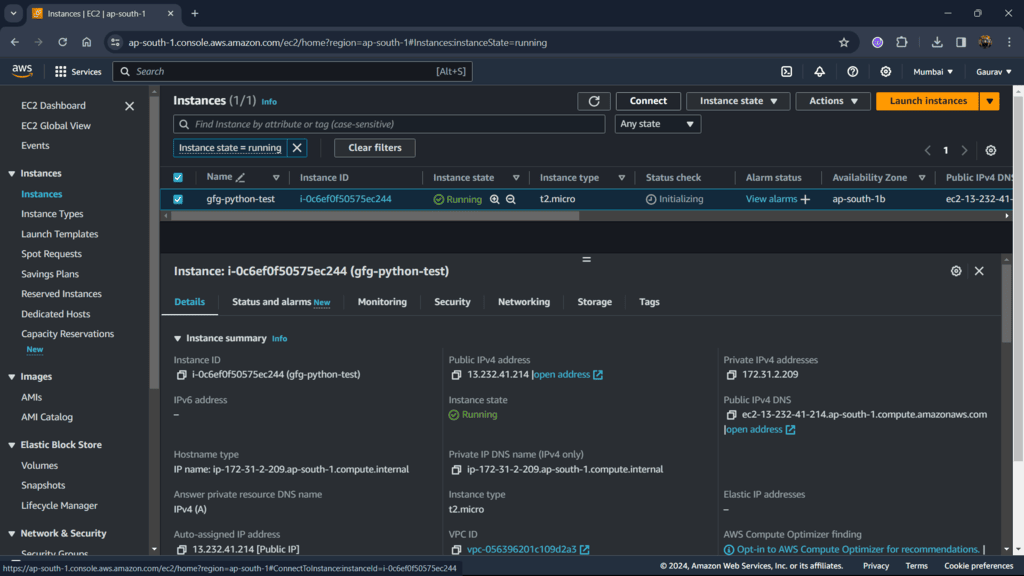Open instance link i-0c6ef0f50575ec244 in table
The image size is (1024, 576).
coord(345,199)
